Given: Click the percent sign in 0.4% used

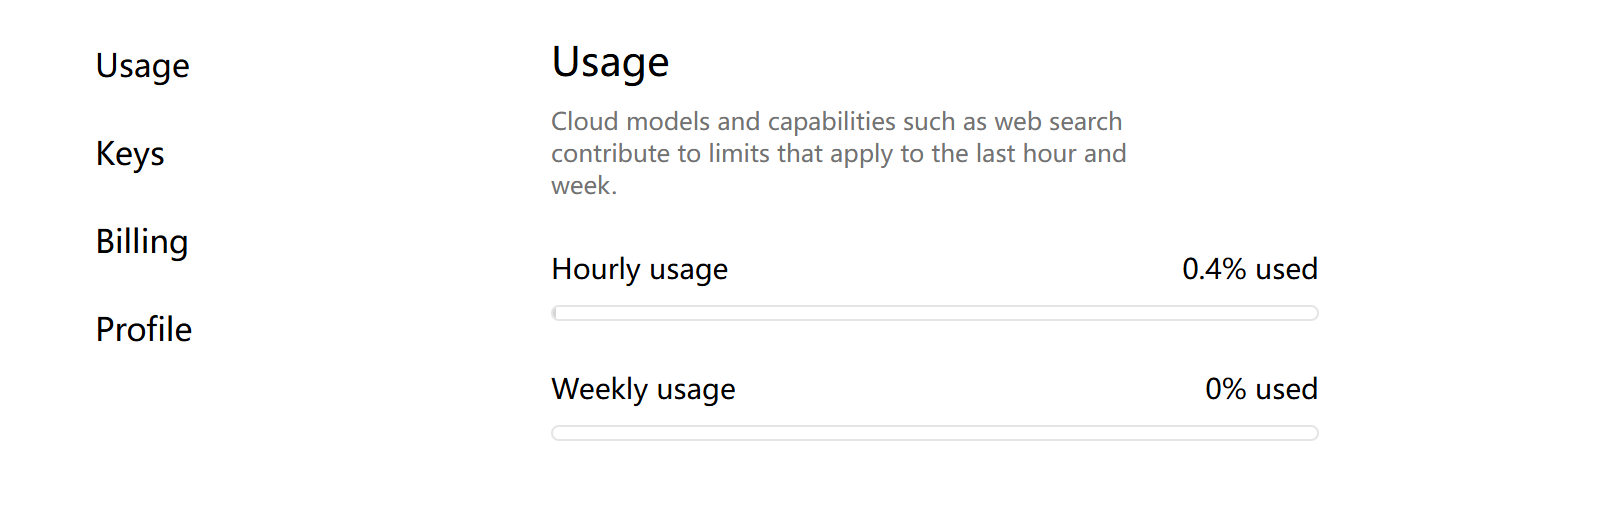Looking at the screenshot, I should pyautogui.click(x=1234, y=269).
